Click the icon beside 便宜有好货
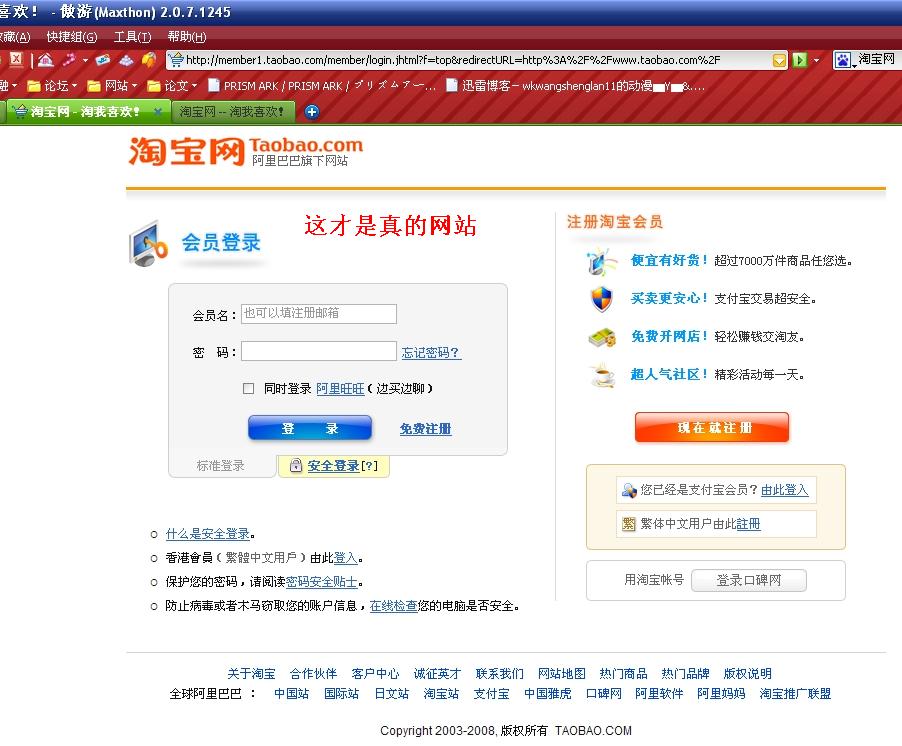Screen dimensions: 902x746 [x=601, y=261]
